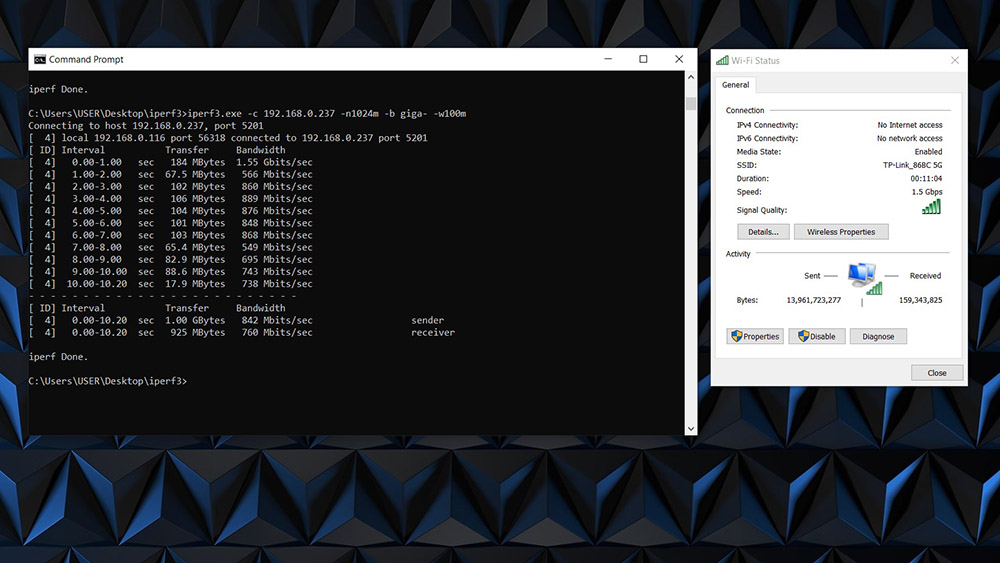This screenshot has height=563, width=1000.
Task: Close the Command Prompt window
Action: pos(679,59)
